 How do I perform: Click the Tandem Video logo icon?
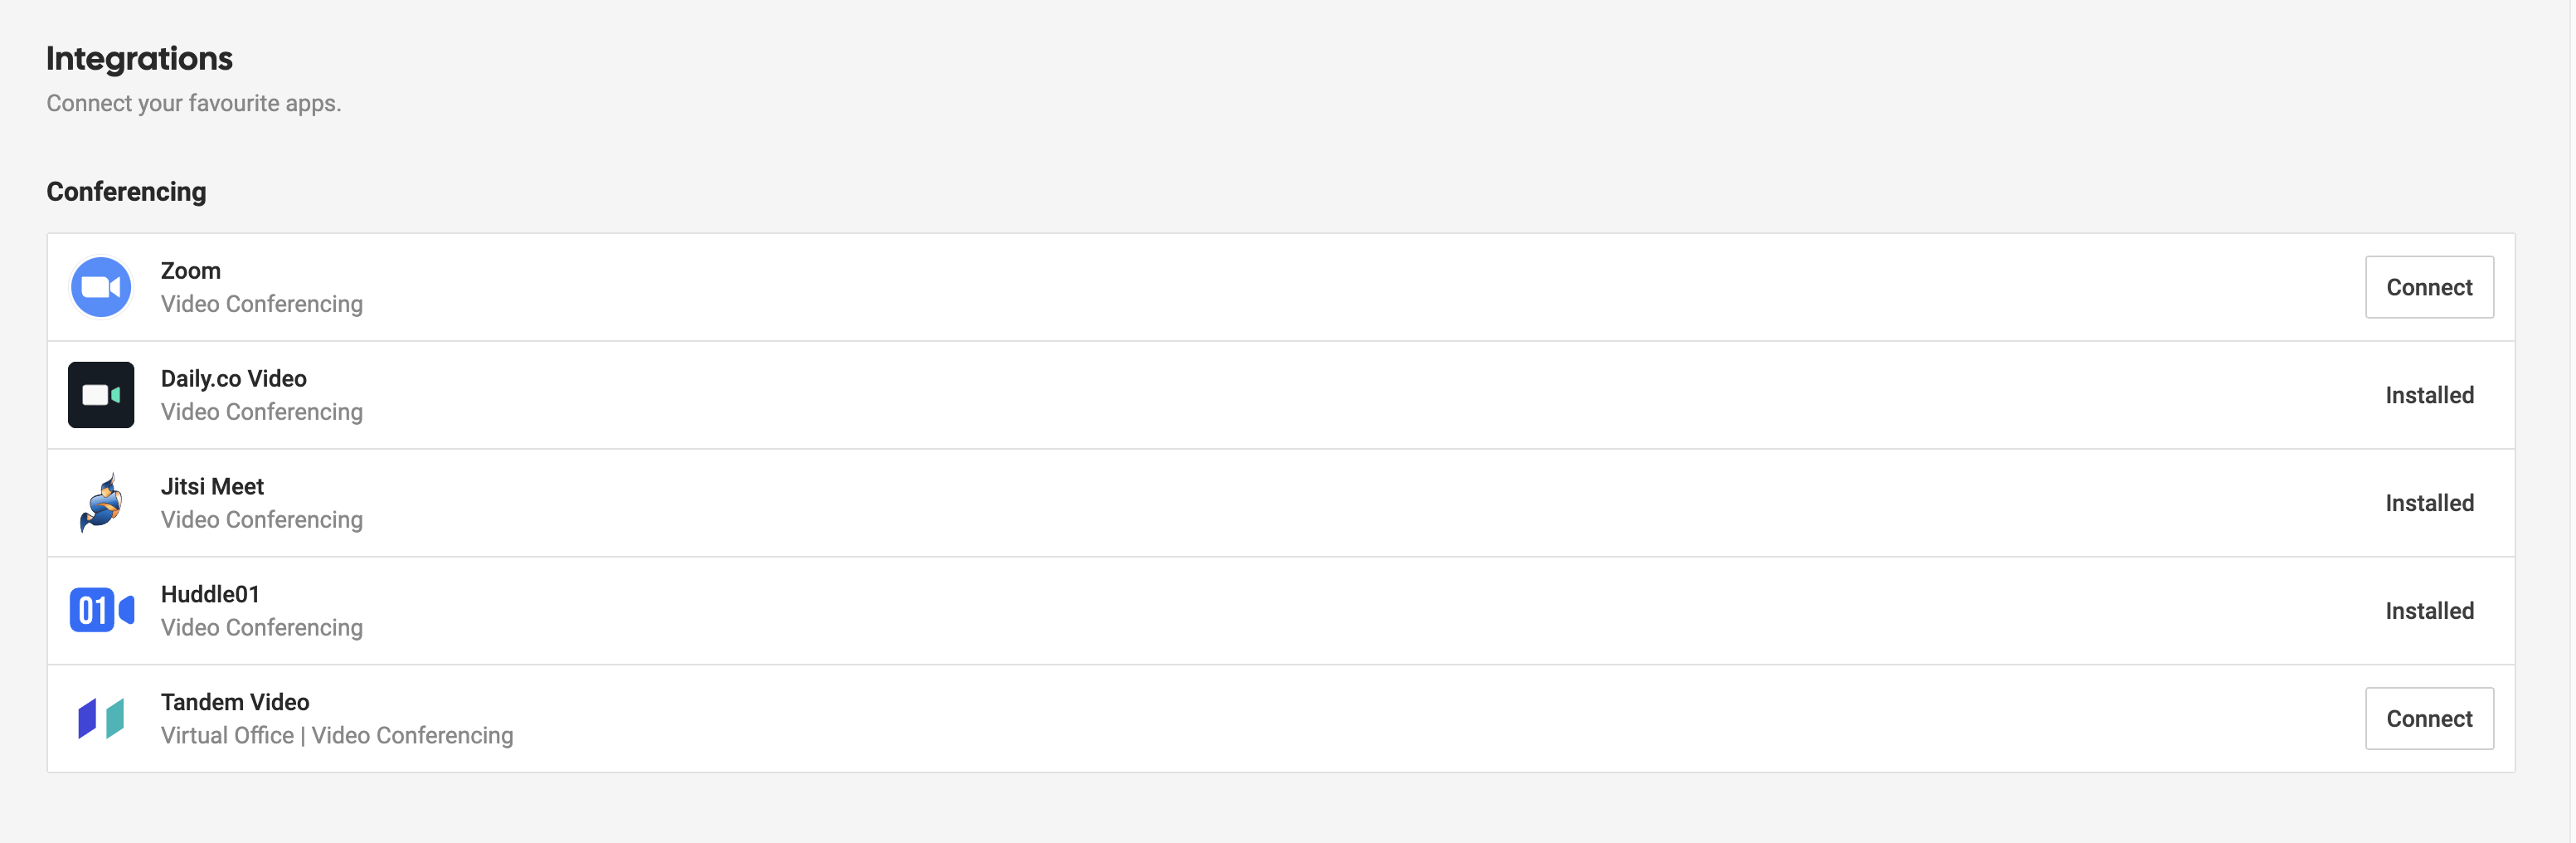101,718
